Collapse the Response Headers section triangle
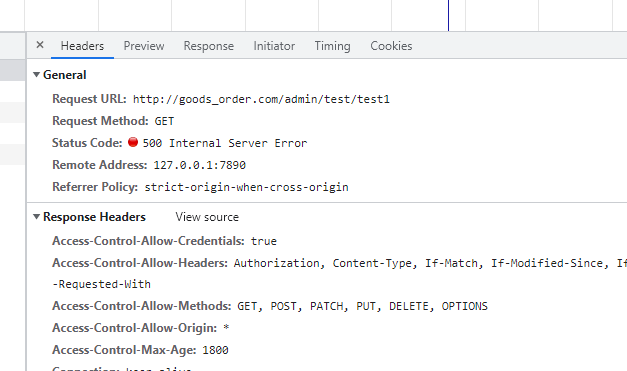Screen dimensions: 627x371 (36, 217)
